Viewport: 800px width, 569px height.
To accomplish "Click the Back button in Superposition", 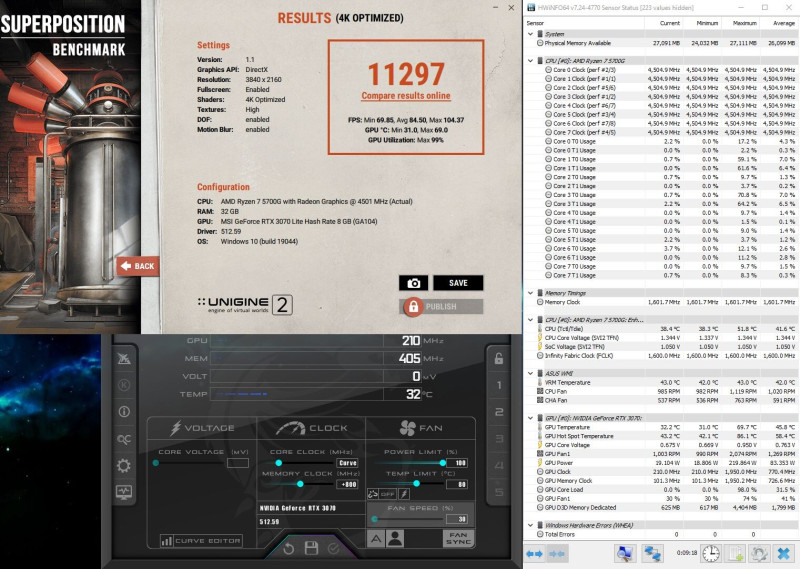I will (138, 266).
